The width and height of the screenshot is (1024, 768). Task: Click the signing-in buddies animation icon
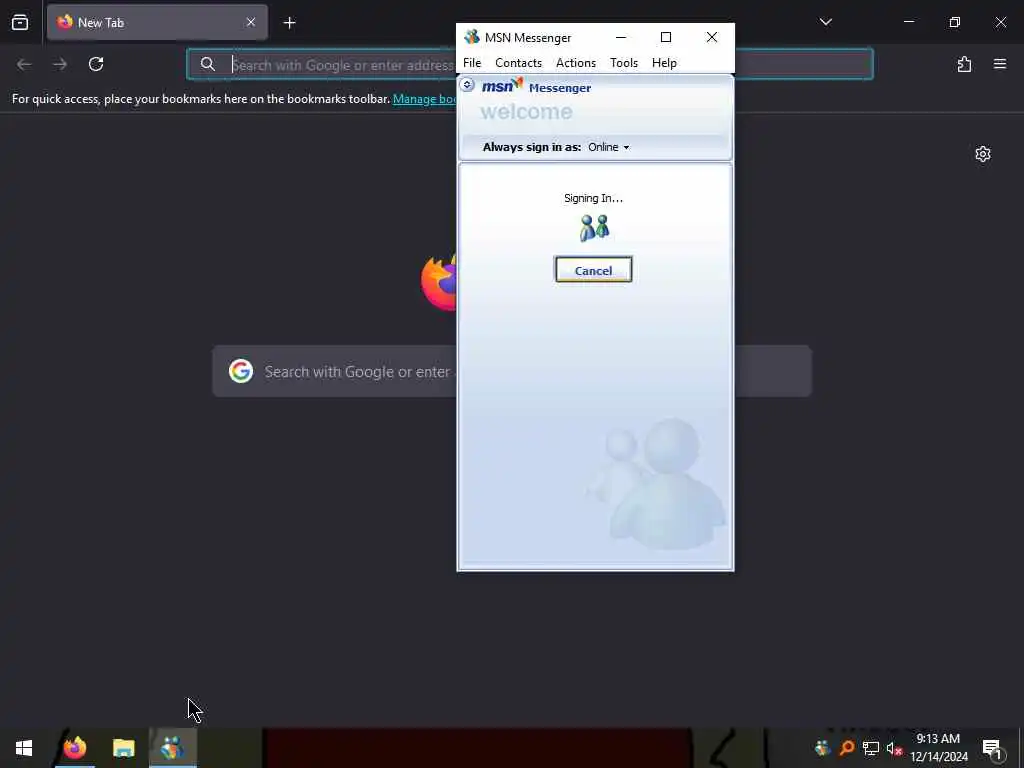[x=594, y=228]
